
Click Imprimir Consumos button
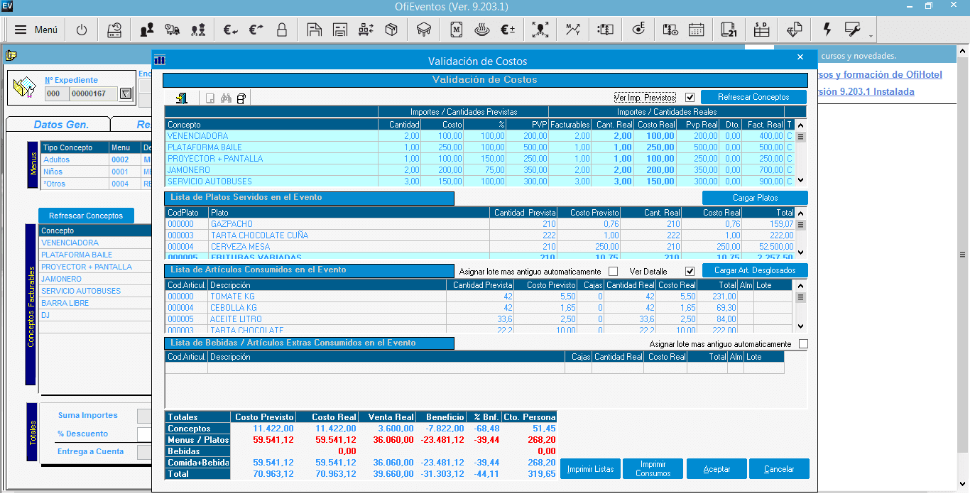point(653,469)
